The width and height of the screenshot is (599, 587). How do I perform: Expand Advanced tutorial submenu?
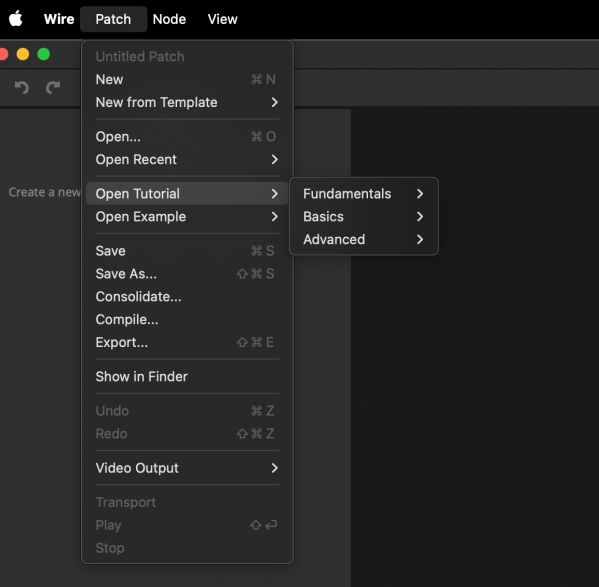[x=364, y=239]
